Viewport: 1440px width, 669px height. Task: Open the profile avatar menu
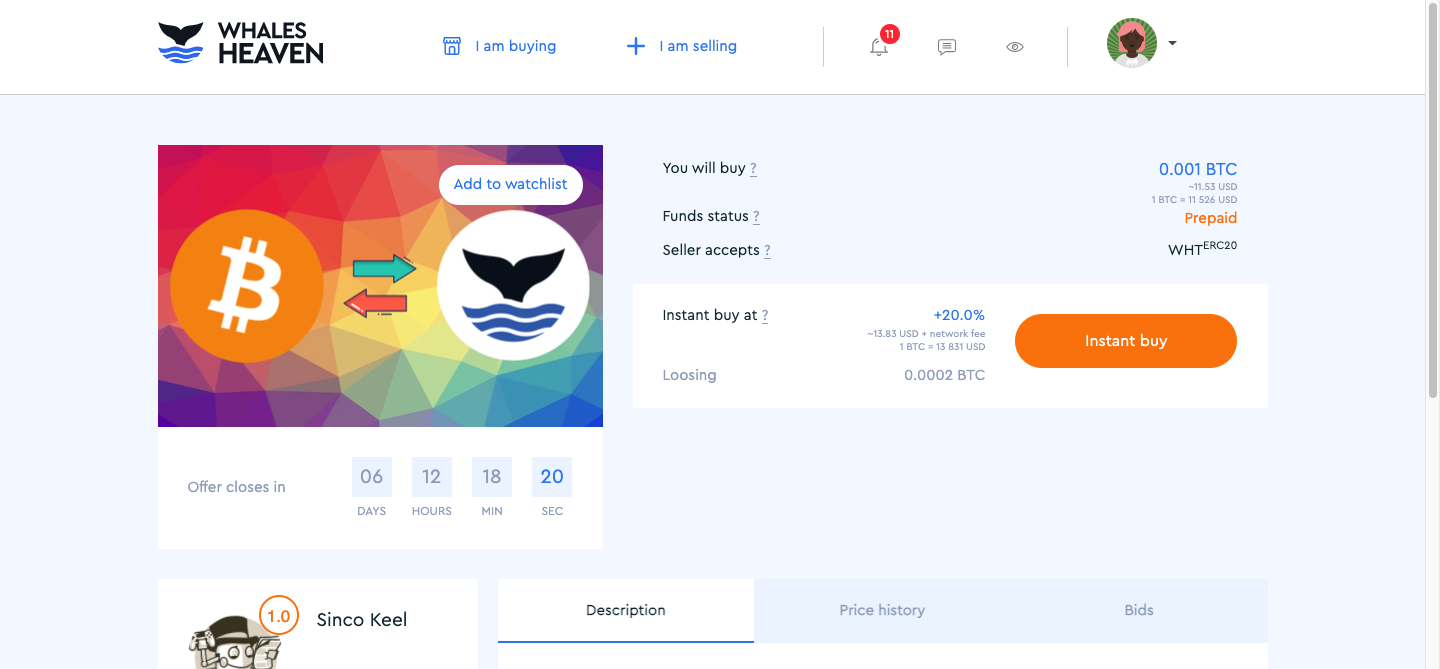tap(1132, 43)
